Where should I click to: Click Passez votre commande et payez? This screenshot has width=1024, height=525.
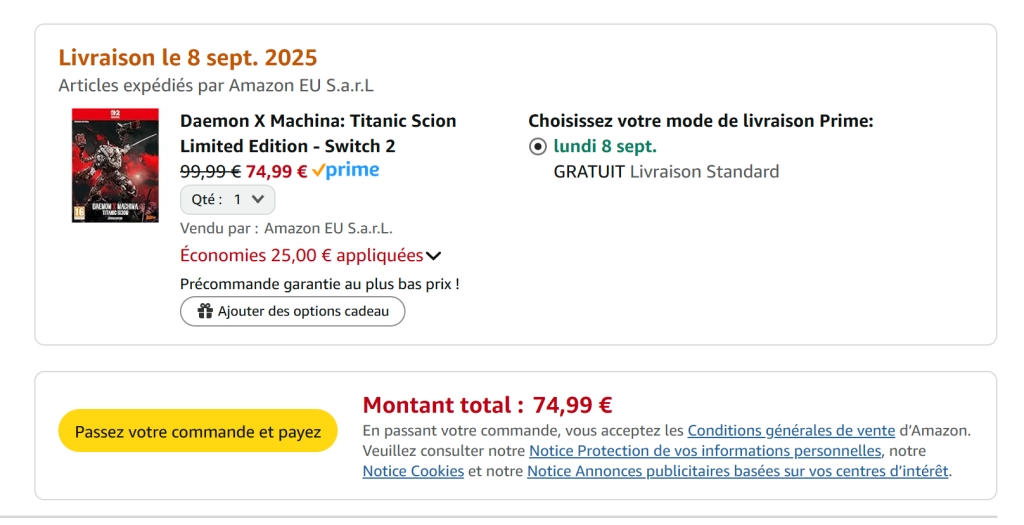198,431
